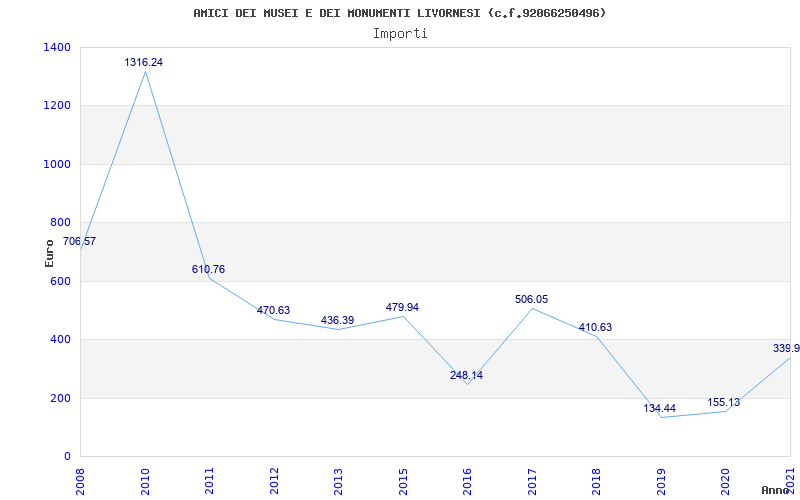This screenshot has width=800, height=500.
Task: Click the 2015 x-axis year label
Action: tap(403, 482)
